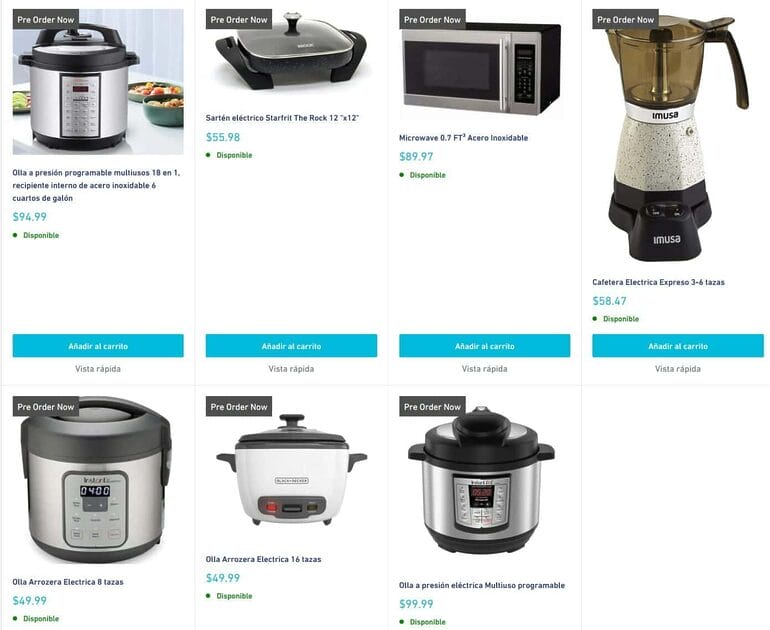The image size is (770, 630).
Task: Open the Sartén eléctrico Starfrit product title
Action: [282, 118]
